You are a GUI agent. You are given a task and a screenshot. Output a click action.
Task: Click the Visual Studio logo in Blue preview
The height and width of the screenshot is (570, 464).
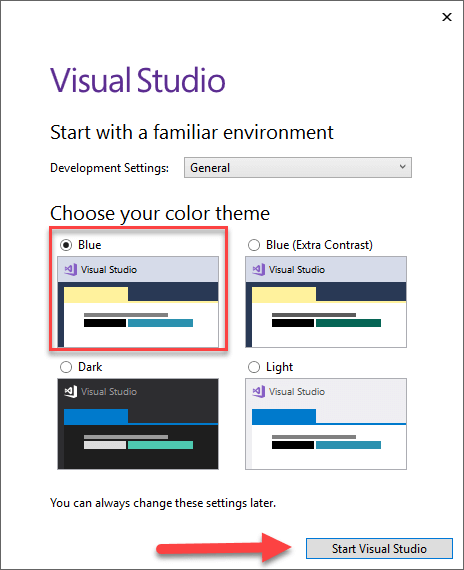(x=71, y=269)
